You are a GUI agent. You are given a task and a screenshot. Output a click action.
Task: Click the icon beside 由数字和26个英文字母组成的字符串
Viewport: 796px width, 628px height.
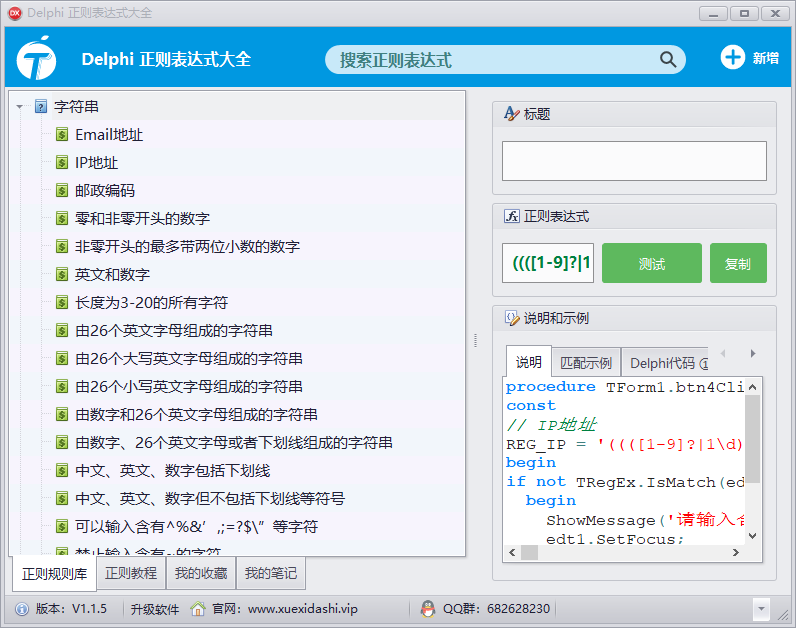62,414
